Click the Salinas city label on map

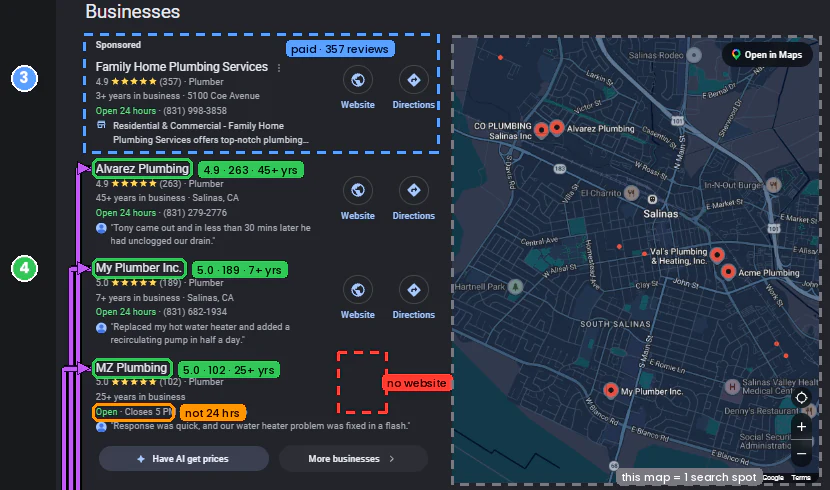click(x=660, y=214)
